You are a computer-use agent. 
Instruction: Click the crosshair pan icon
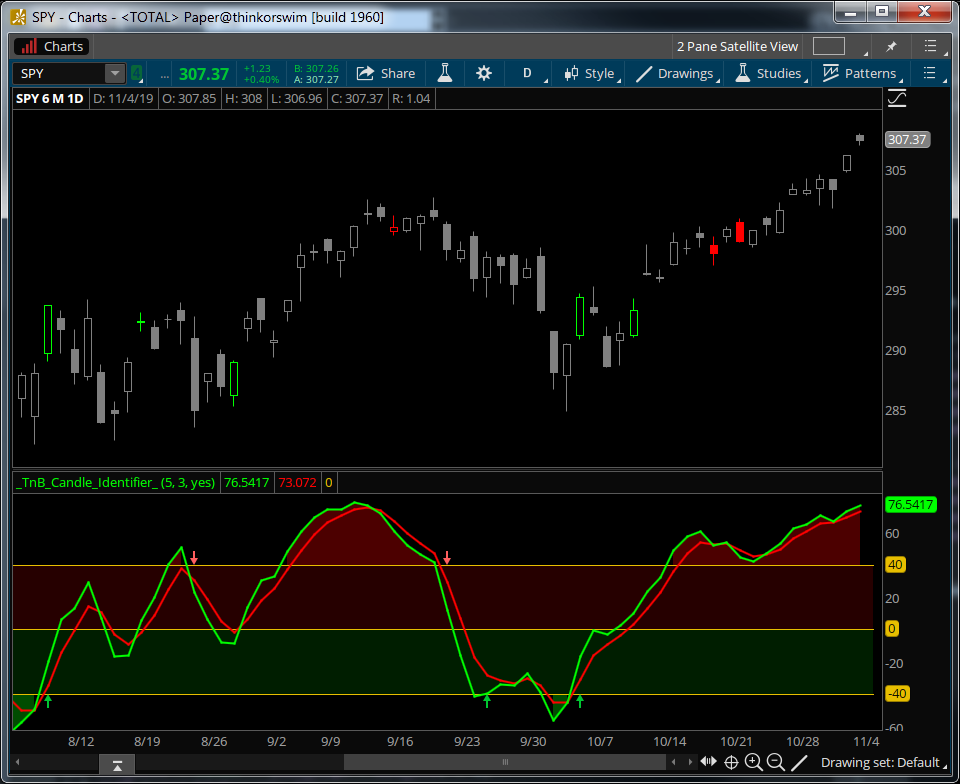click(731, 763)
